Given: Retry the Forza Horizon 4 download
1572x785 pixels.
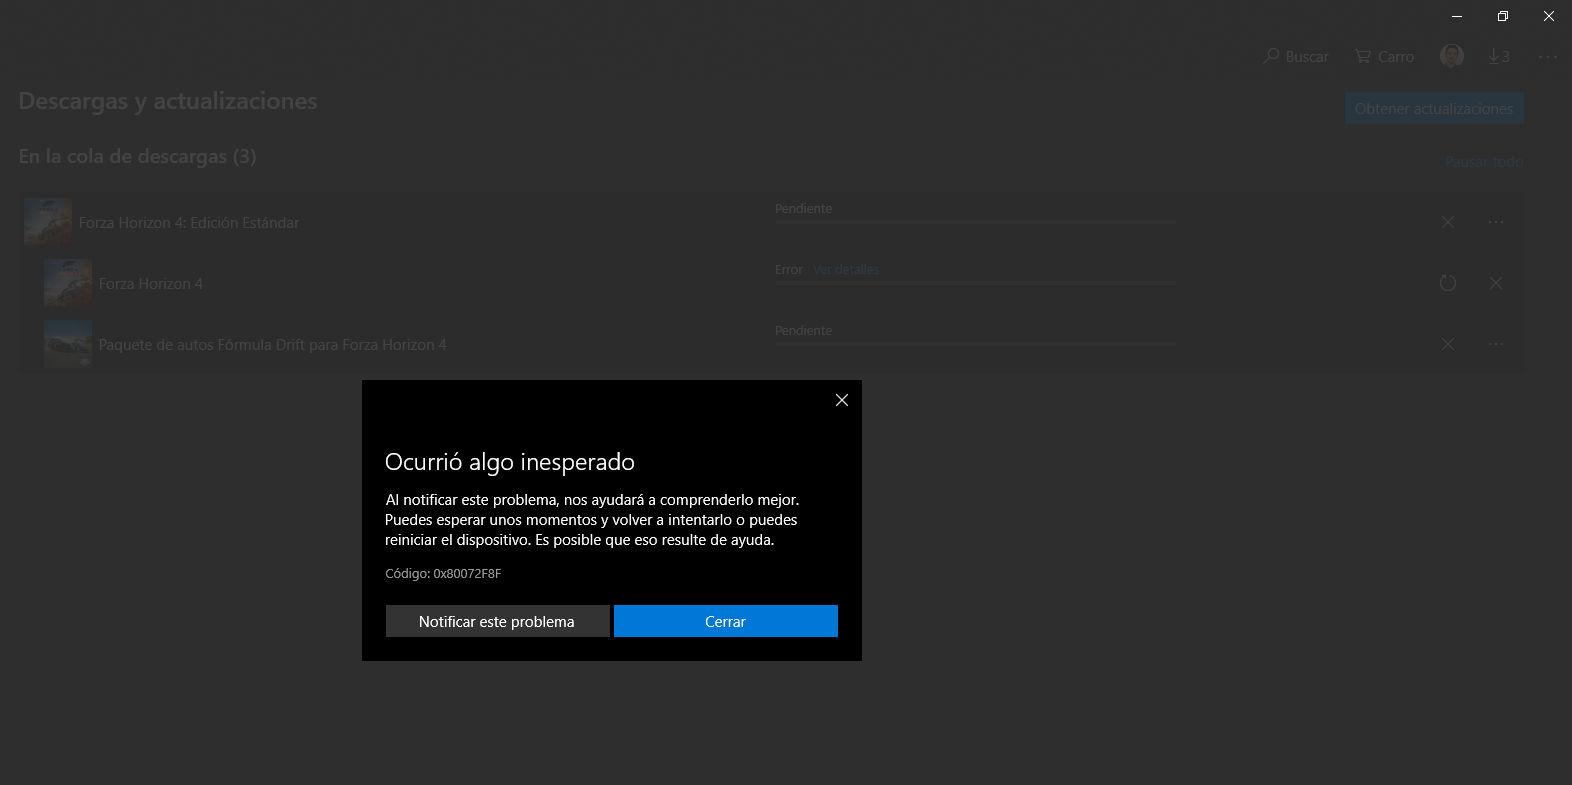Looking at the screenshot, I should coord(1448,283).
